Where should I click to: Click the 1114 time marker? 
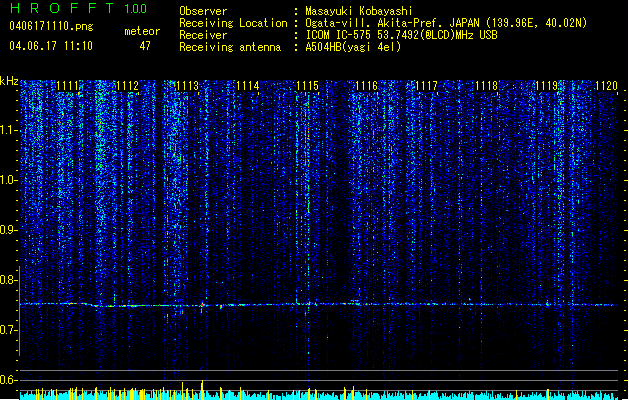click(x=248, y=86)
